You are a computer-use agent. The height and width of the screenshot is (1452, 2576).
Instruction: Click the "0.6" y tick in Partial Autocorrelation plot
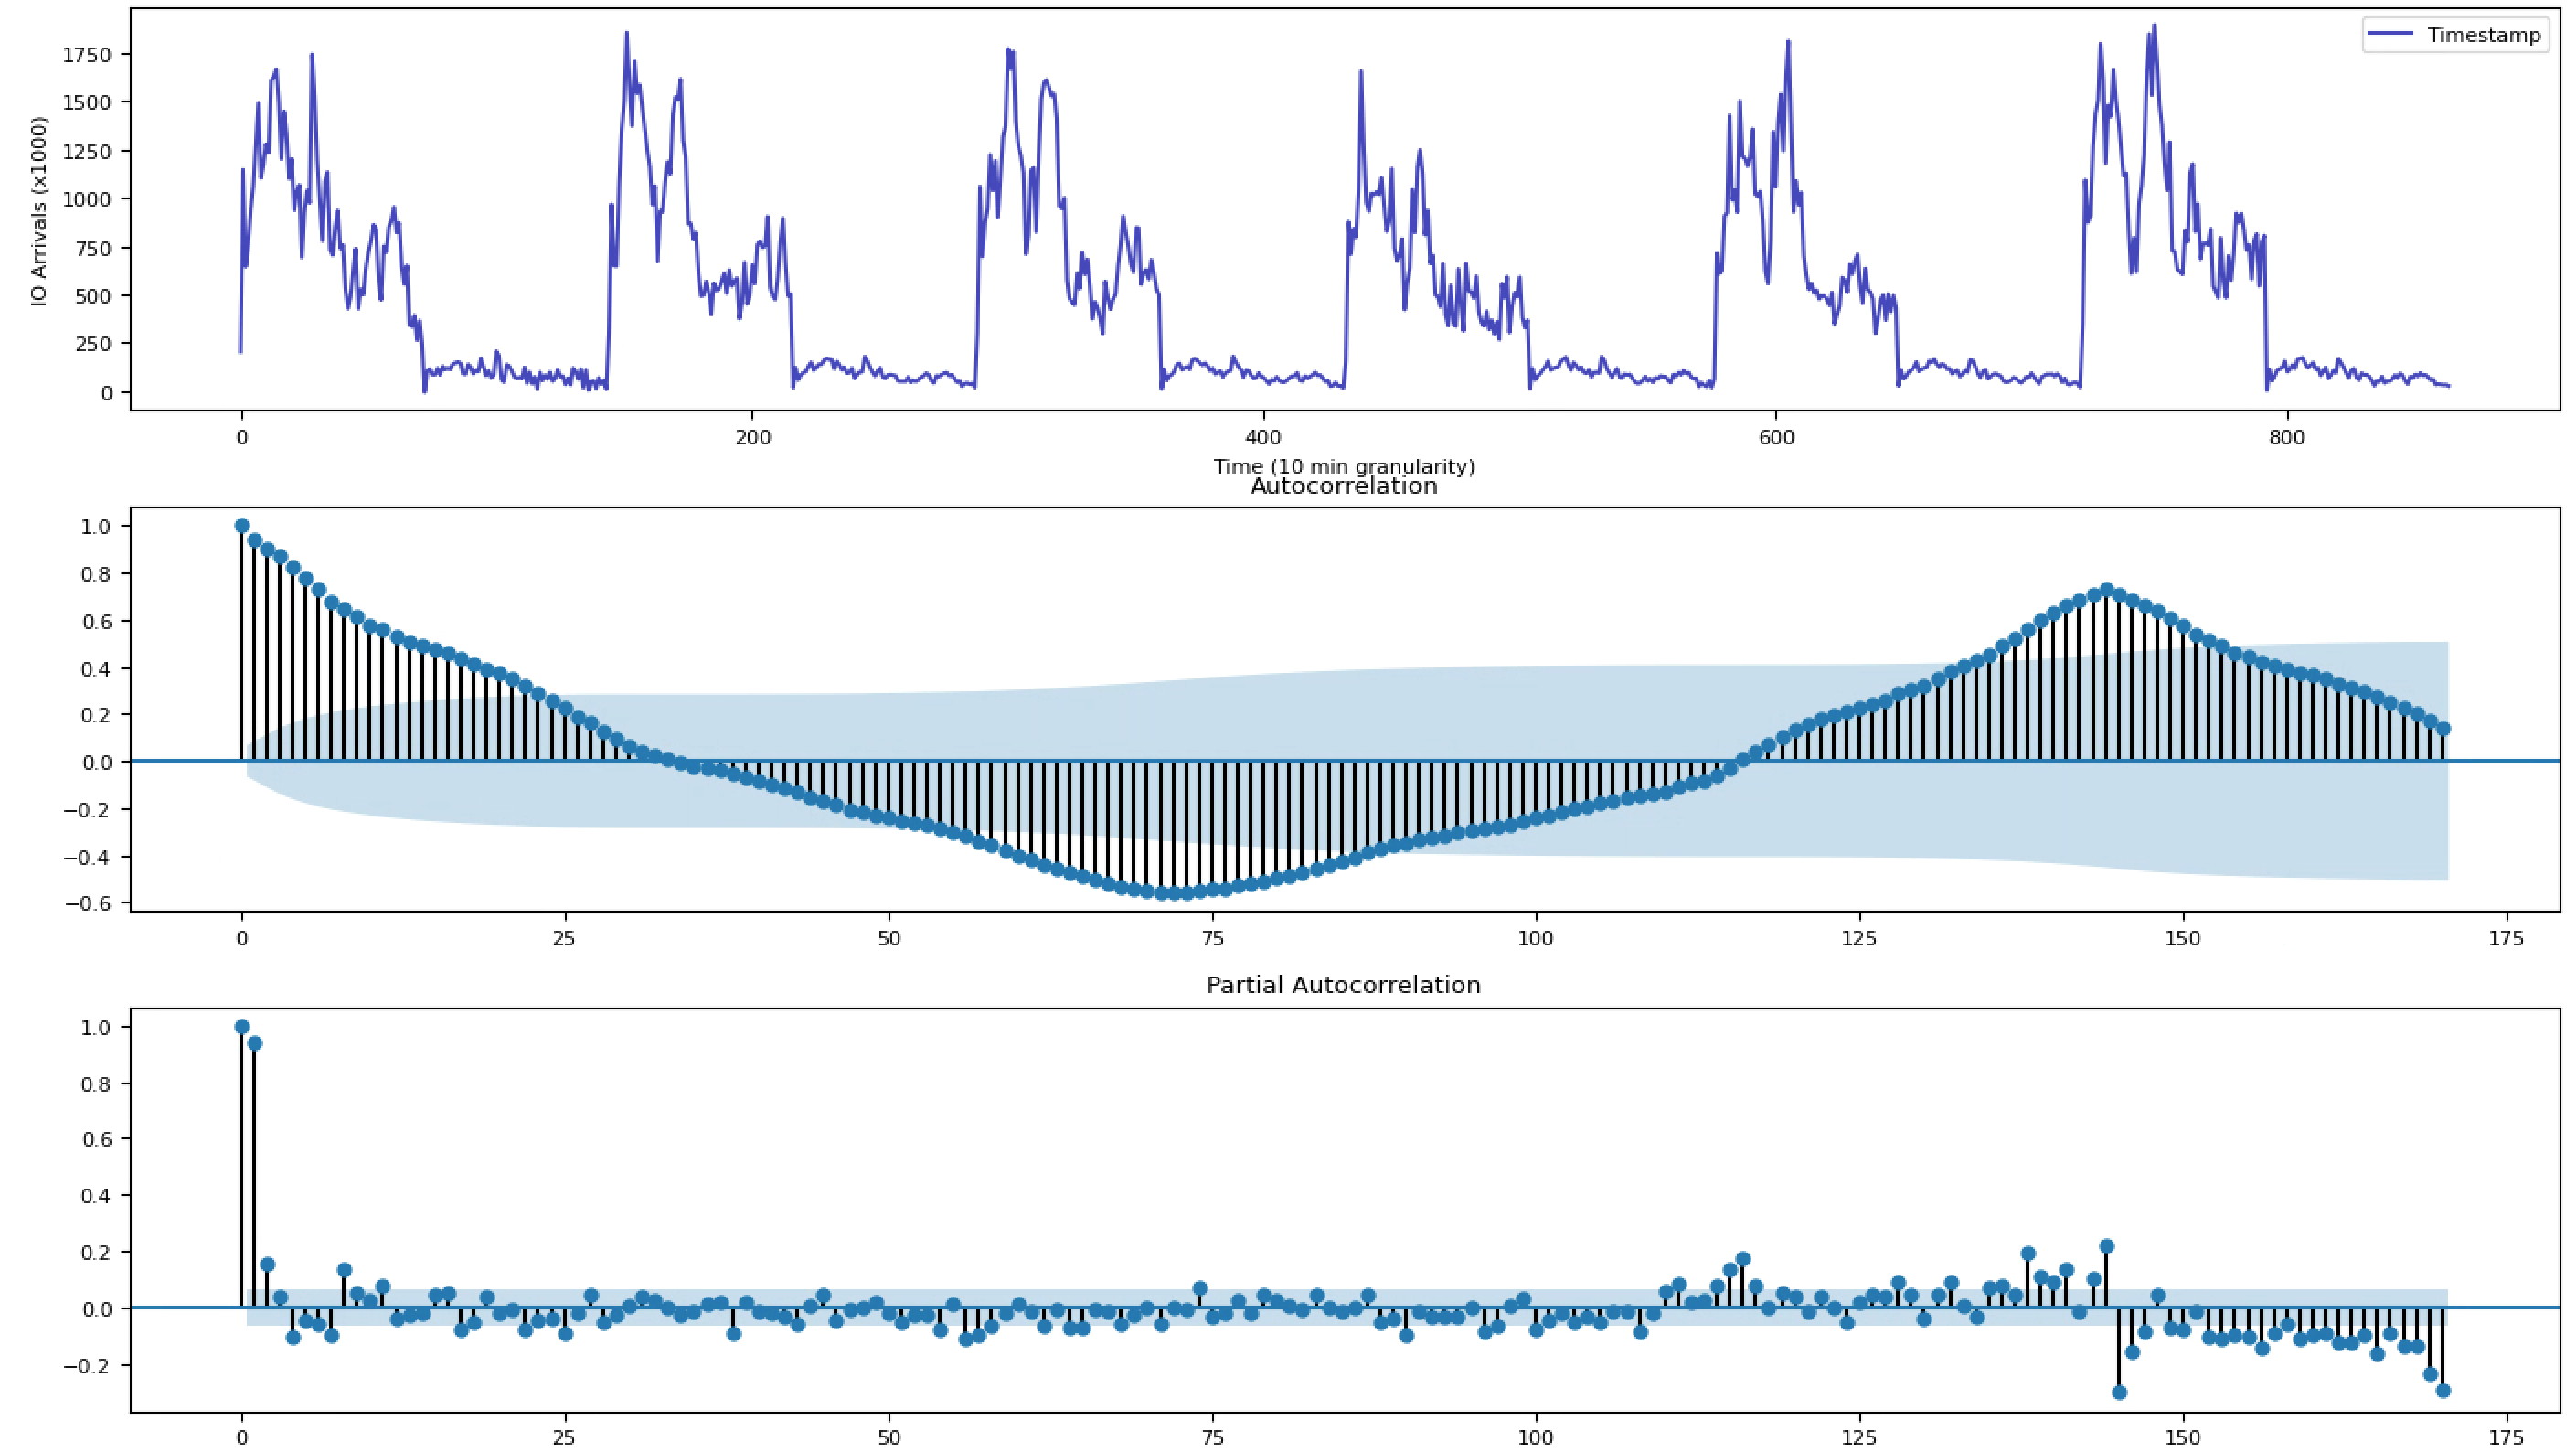point(94,1139)
